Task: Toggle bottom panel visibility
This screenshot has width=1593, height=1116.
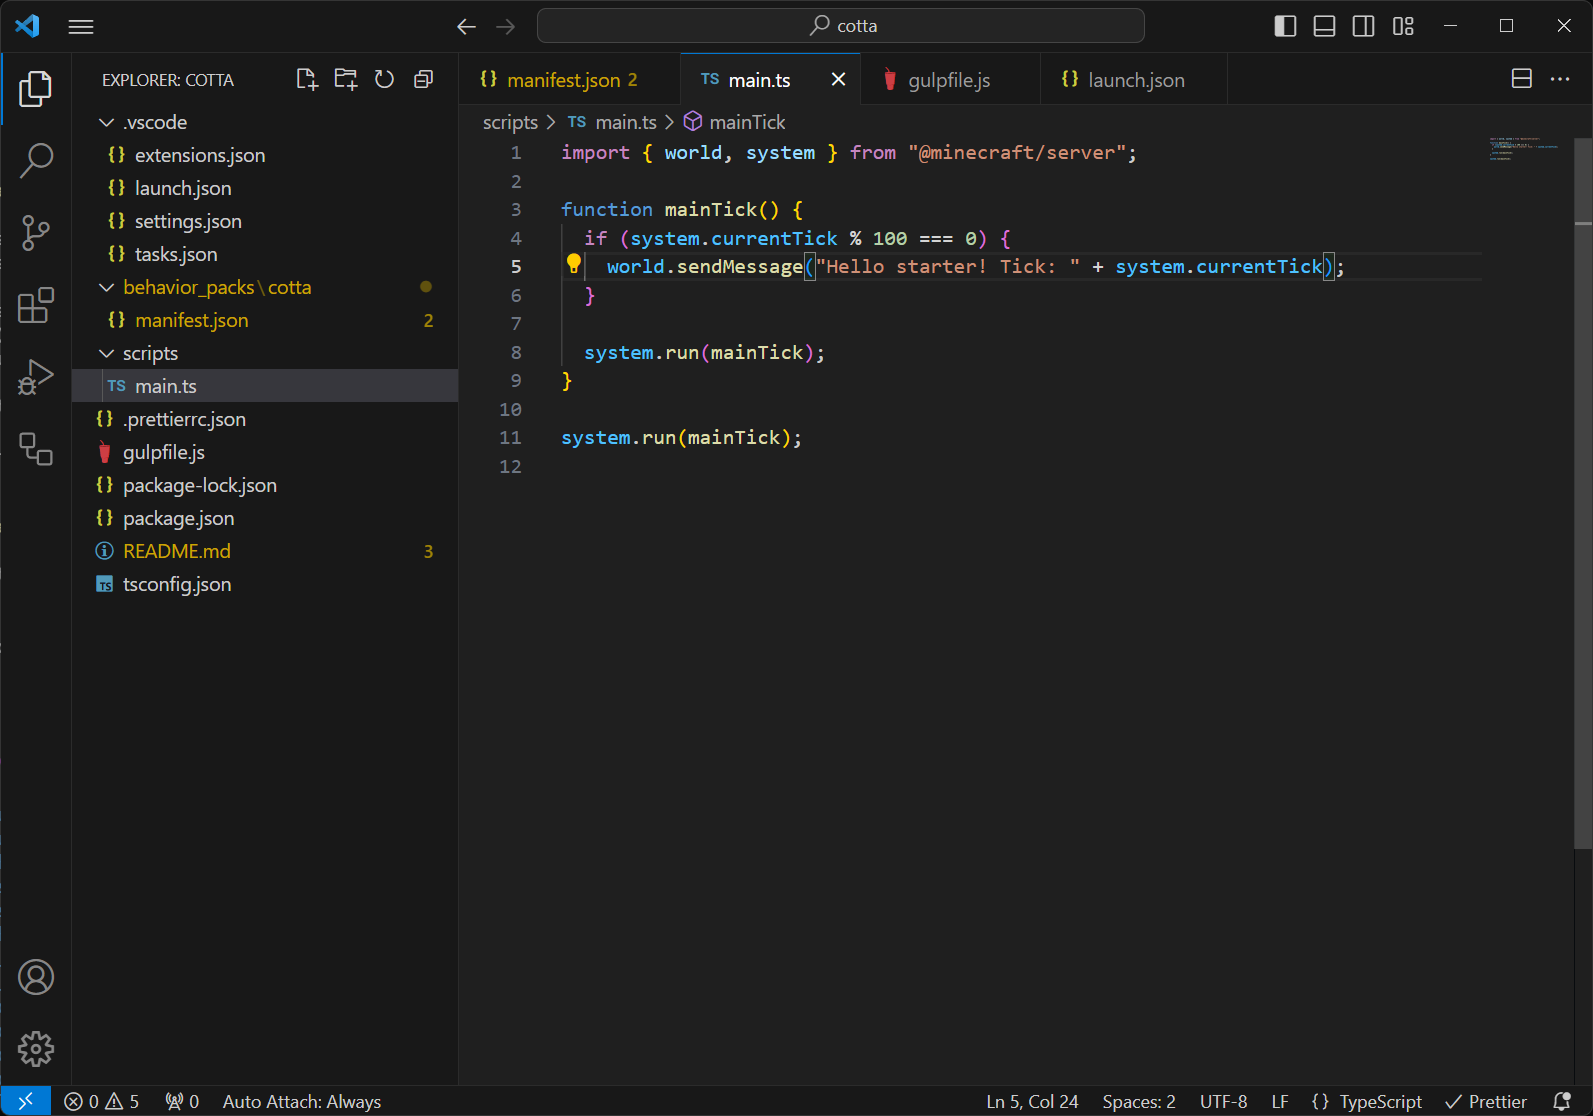Action: click(1324, 26)
